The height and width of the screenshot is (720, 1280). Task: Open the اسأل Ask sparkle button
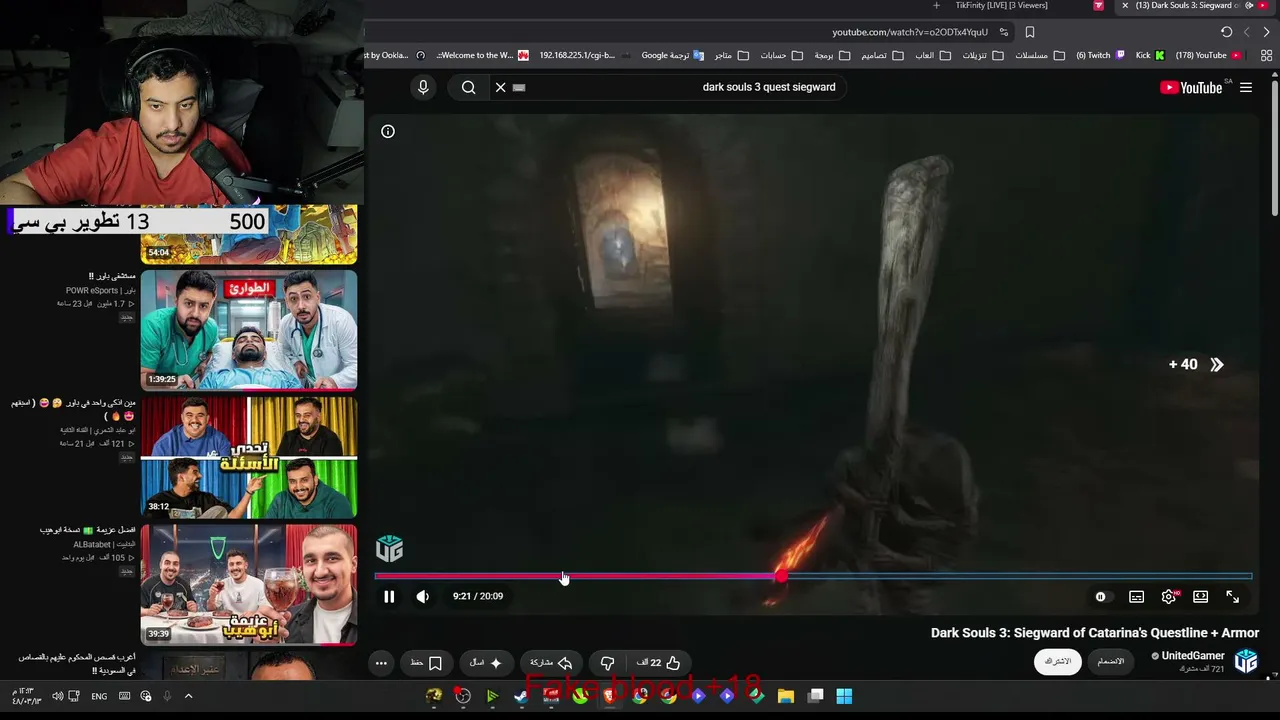(x=486, y=663)
